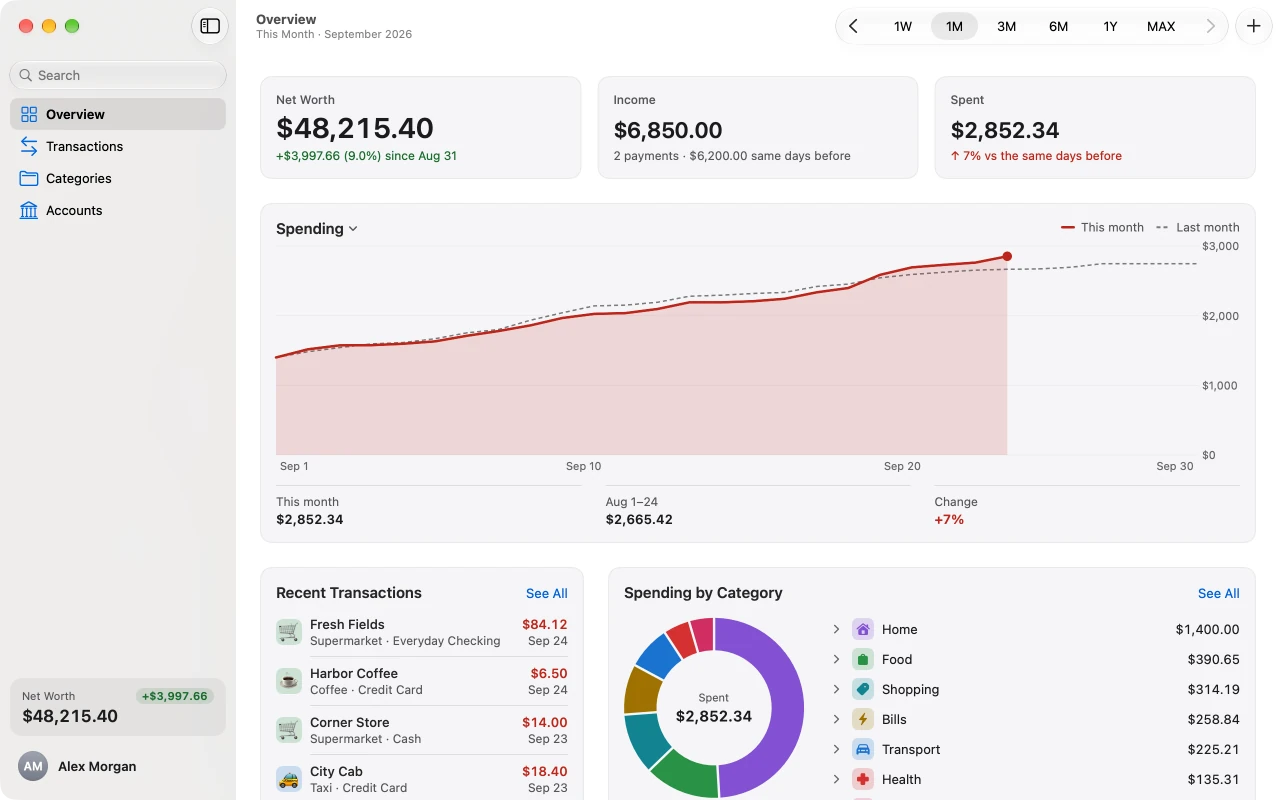Expand the Bills category row
Image resolution: width=1280 pixels, height=800 pixels.
836,719
